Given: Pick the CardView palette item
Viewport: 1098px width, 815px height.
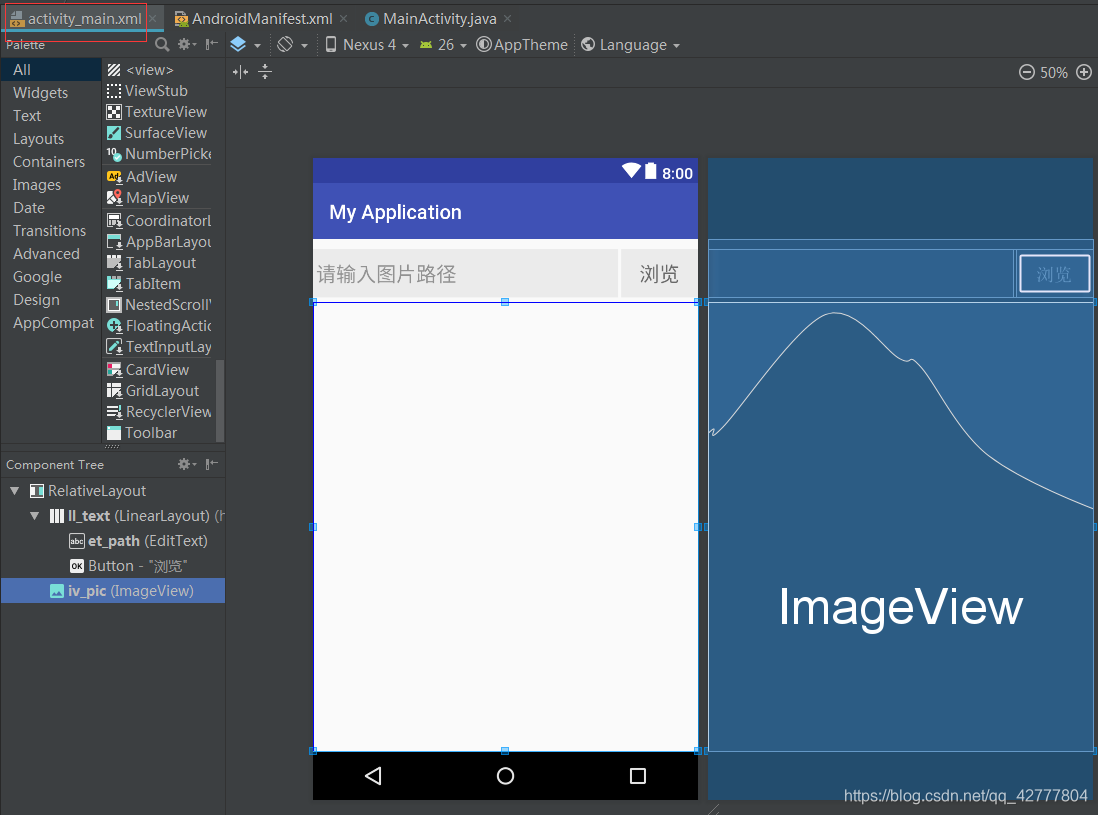Looking at the screenshot, I should tap(158, 370).
